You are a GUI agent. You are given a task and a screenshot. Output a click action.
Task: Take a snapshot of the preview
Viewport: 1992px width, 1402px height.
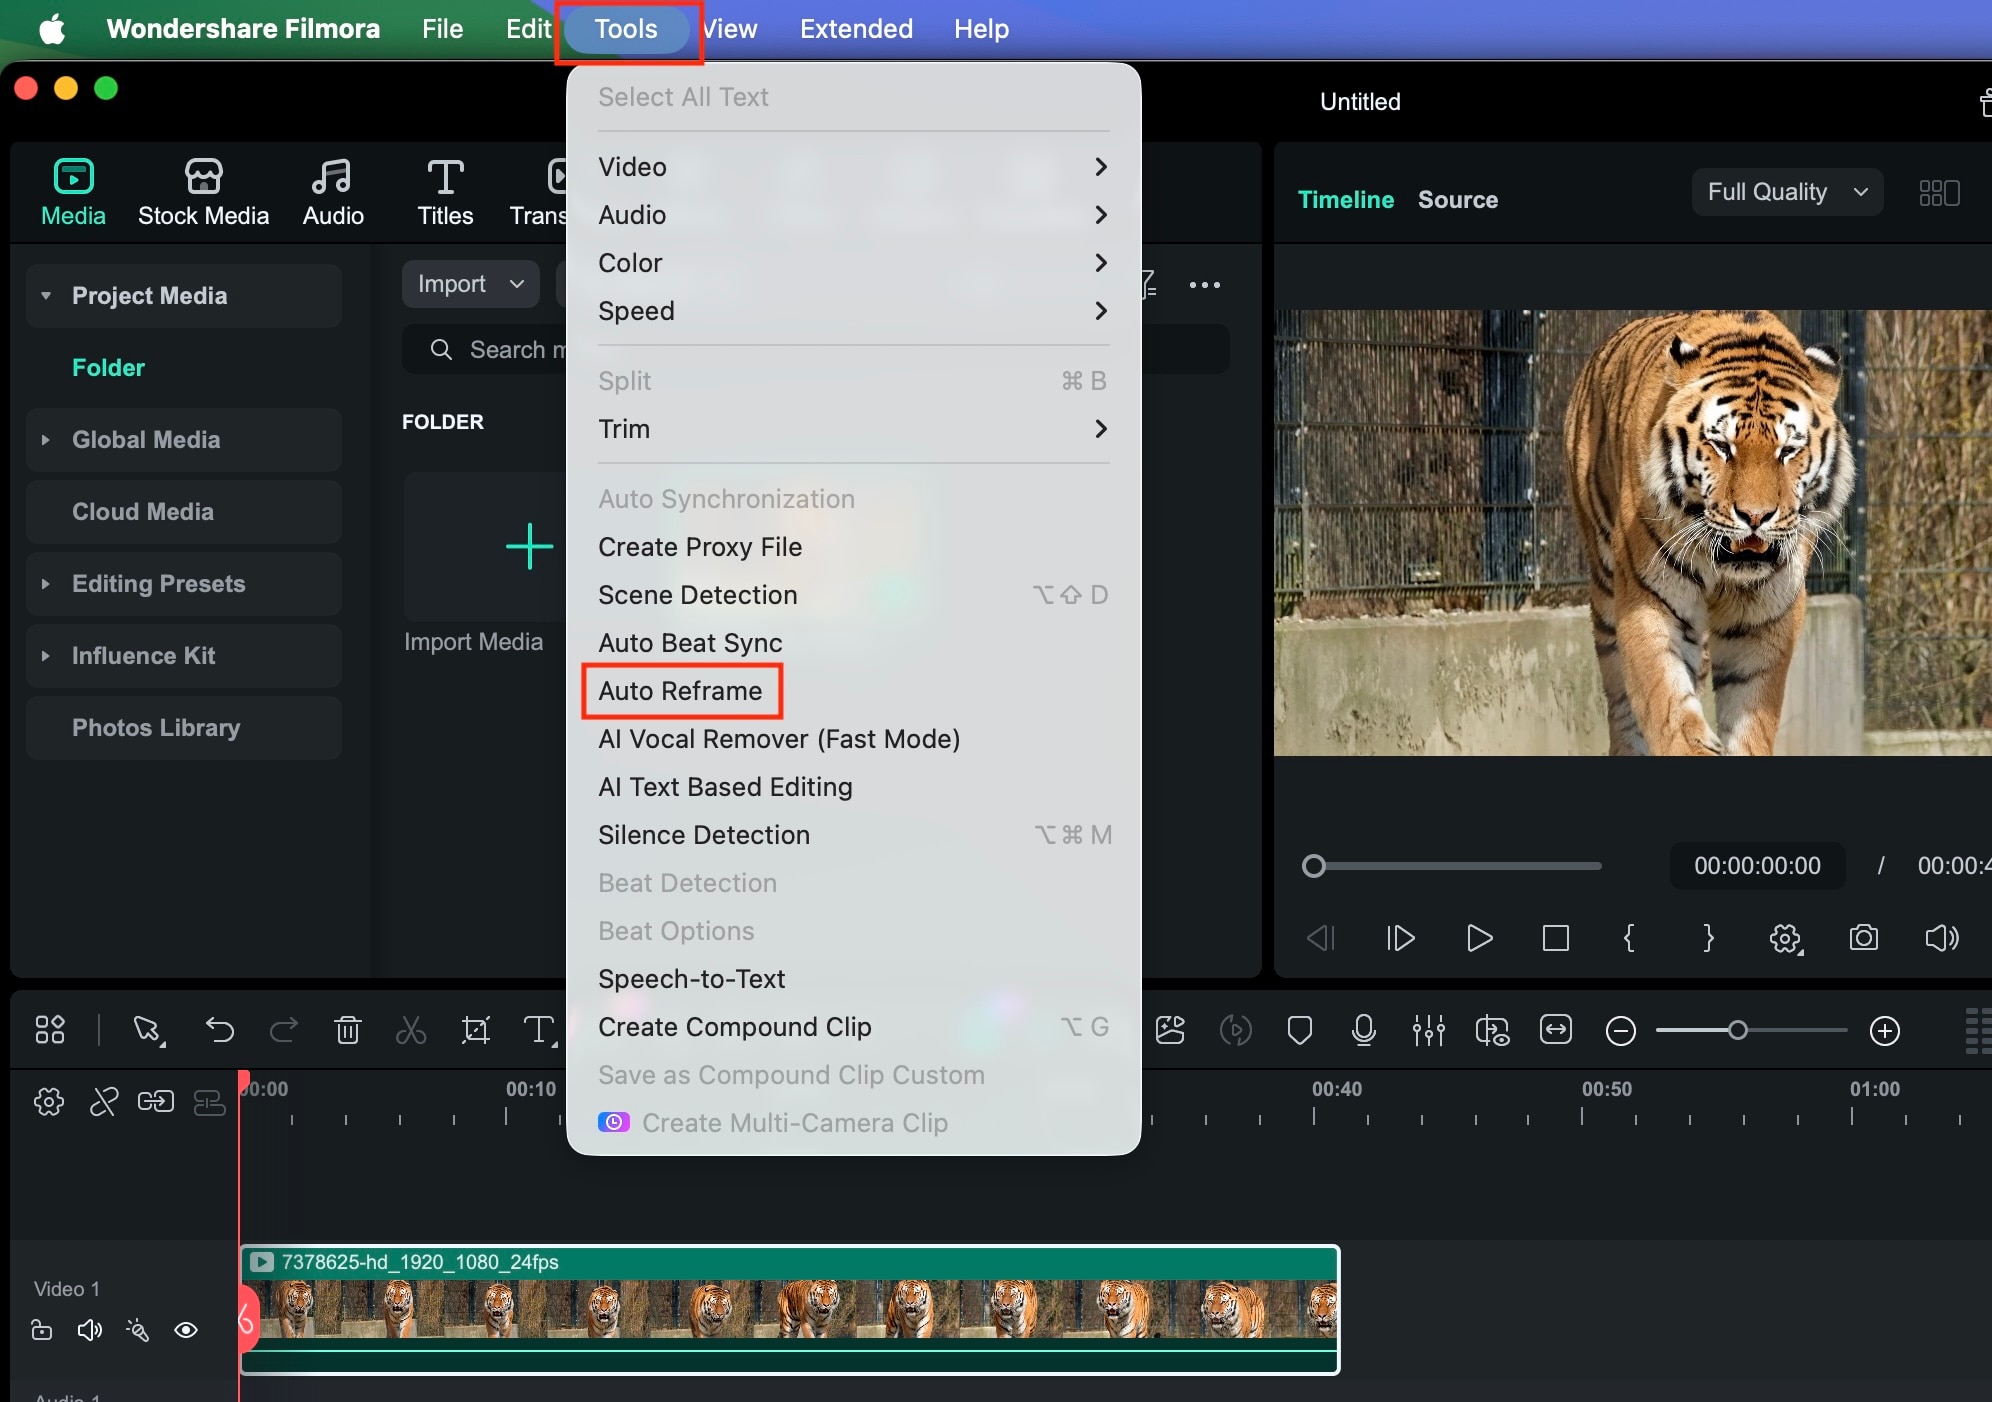coord(1864,938)
